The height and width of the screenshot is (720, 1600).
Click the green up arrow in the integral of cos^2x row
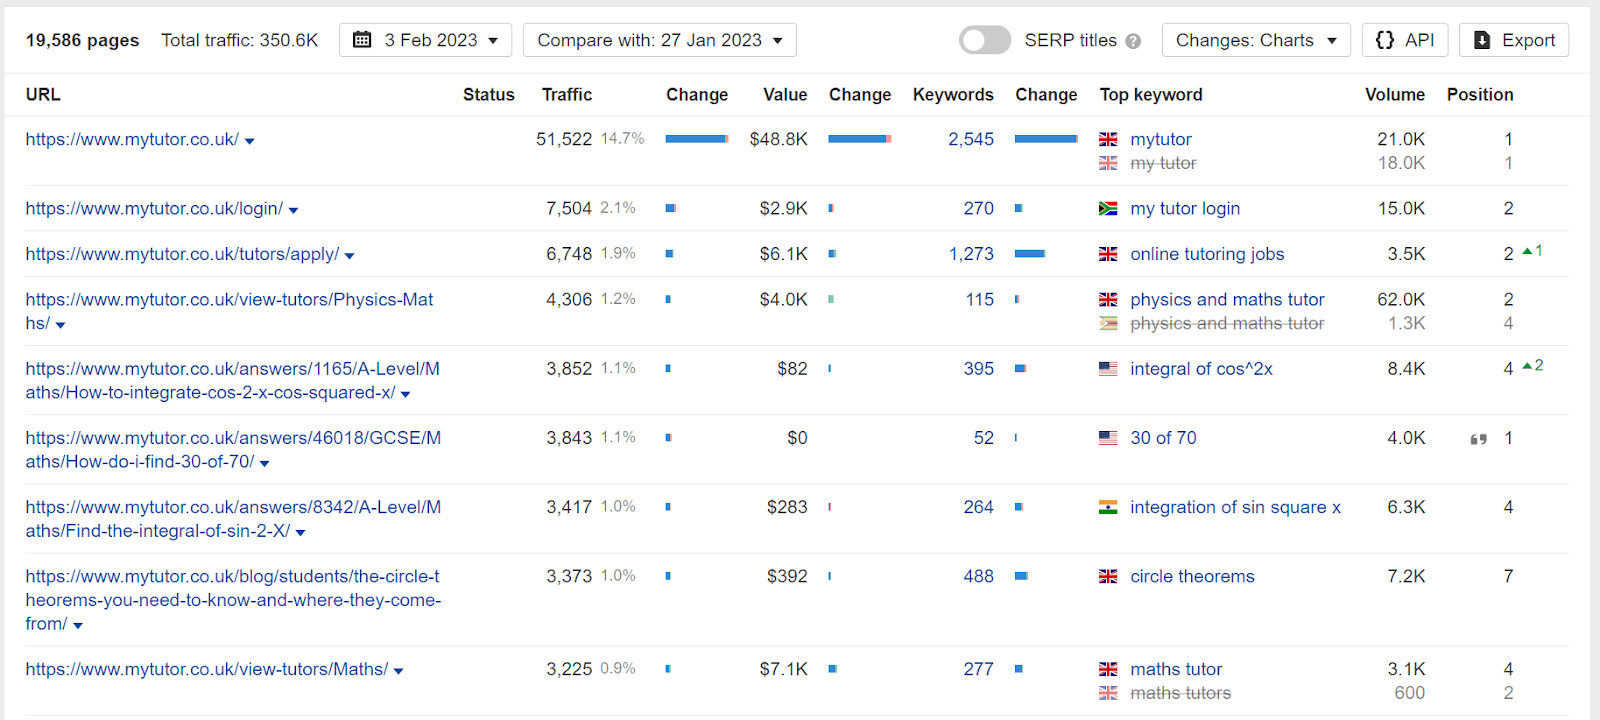pos(1528,366)
